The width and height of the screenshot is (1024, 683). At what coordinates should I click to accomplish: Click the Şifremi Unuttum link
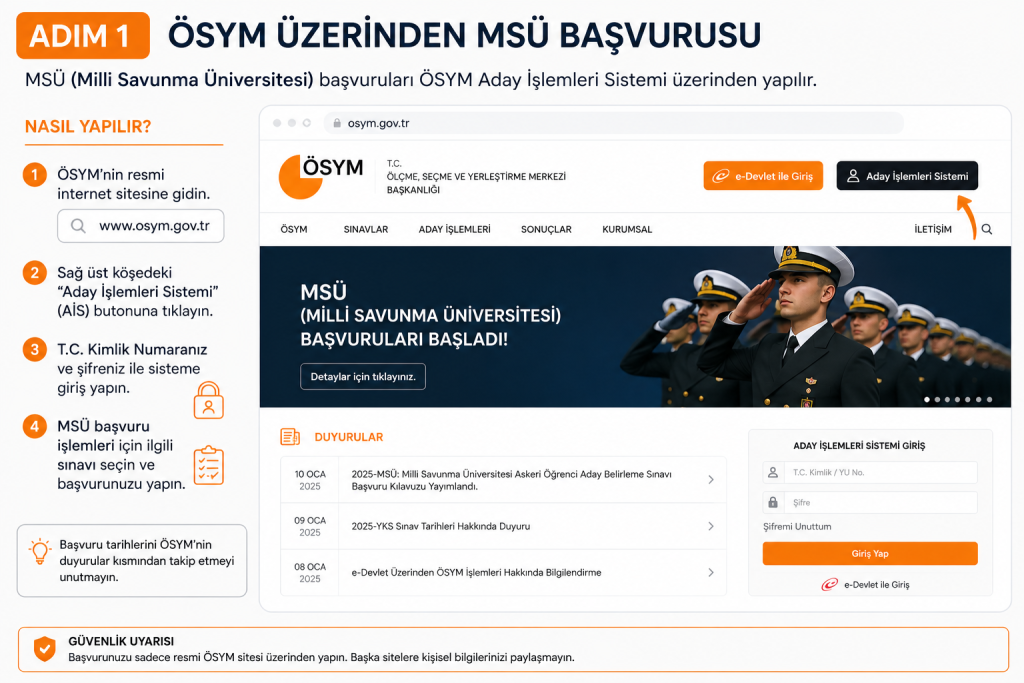(797, 526)
